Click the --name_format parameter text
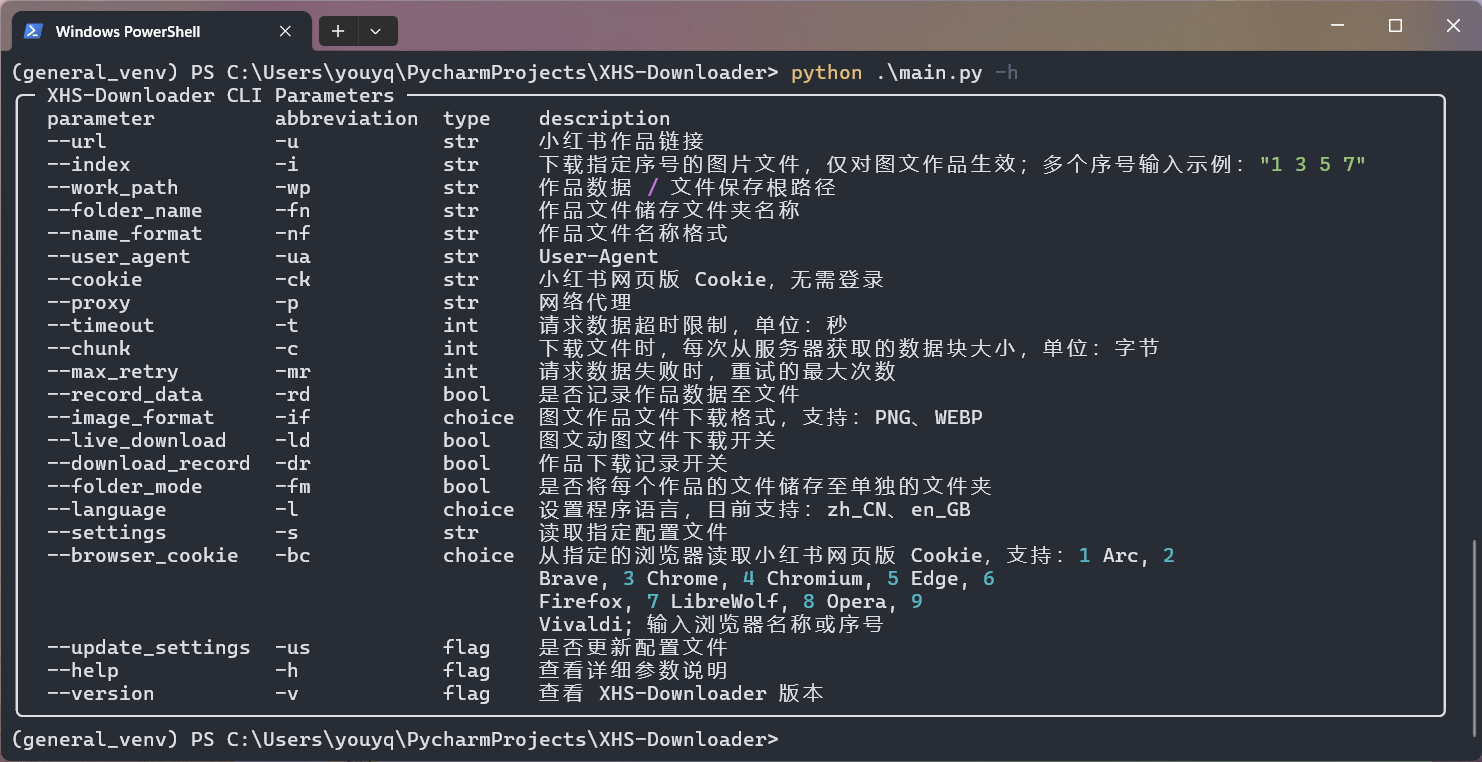Screen dimensions: 1482x762 click(x=125, y=233)
